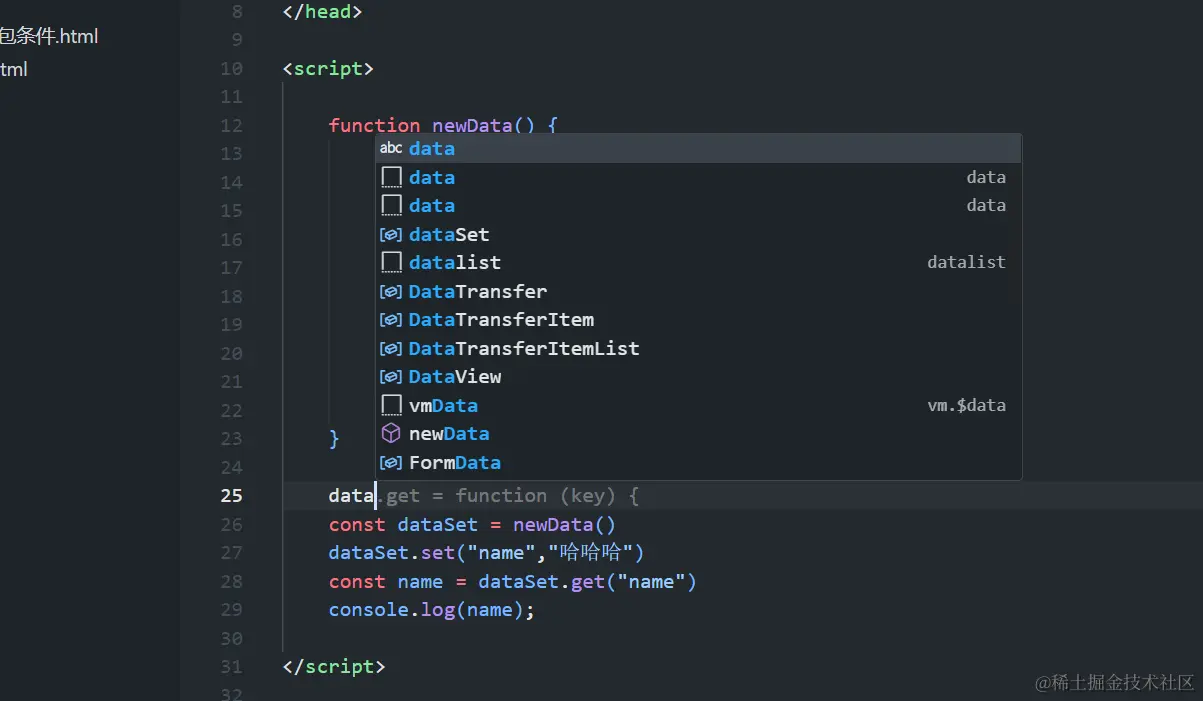Click line number 29 in gutter
Image resolution: width=1203 pixels, height=701 pixels.
[x=231, y=609]
